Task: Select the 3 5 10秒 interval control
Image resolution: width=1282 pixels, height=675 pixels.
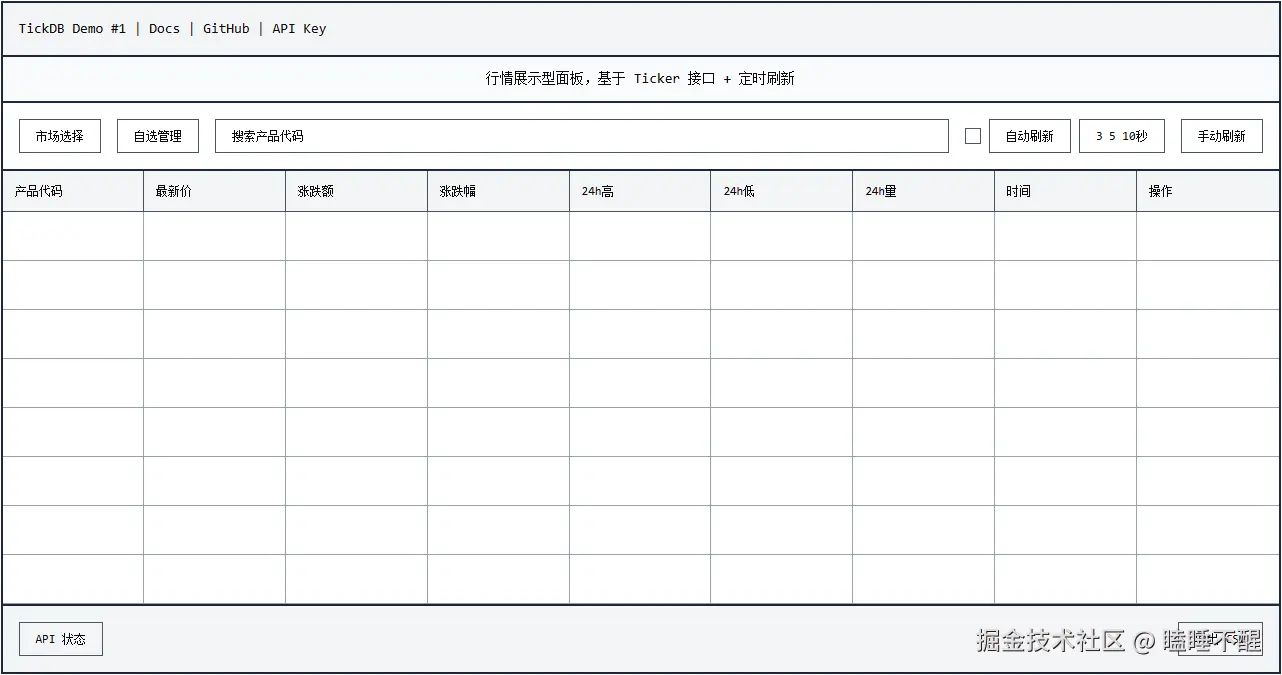Action: (1121, 135)
